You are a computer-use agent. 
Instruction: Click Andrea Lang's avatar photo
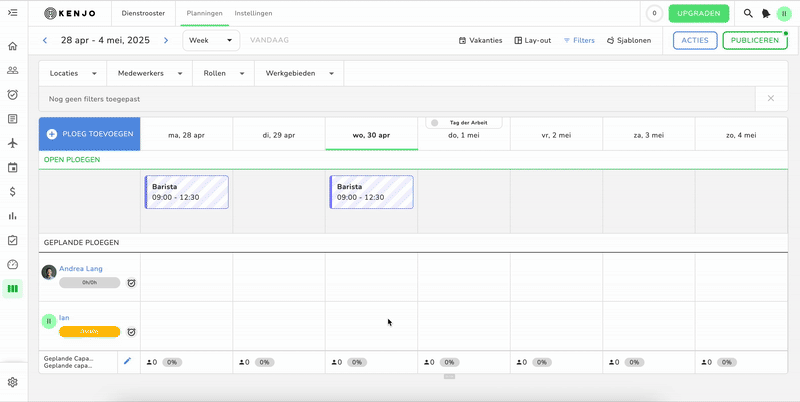[x=49, y=272]
